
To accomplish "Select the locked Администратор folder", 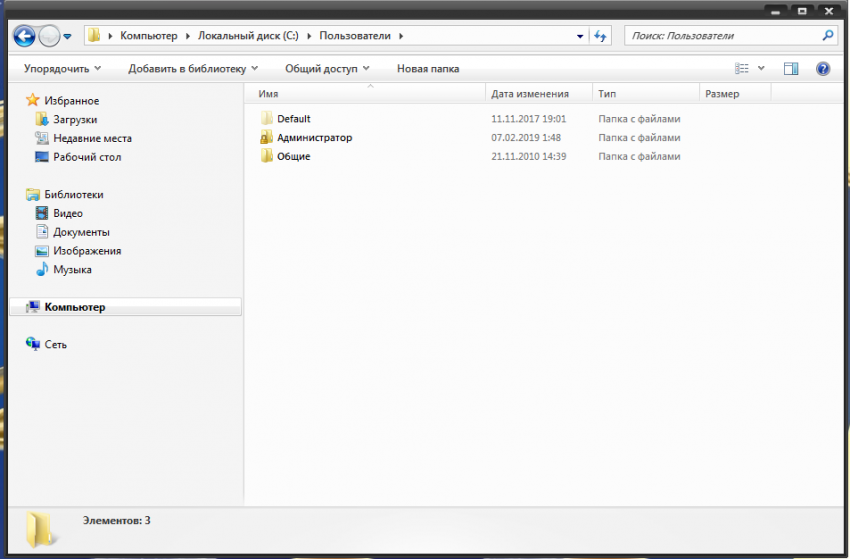I will (267, 138).
